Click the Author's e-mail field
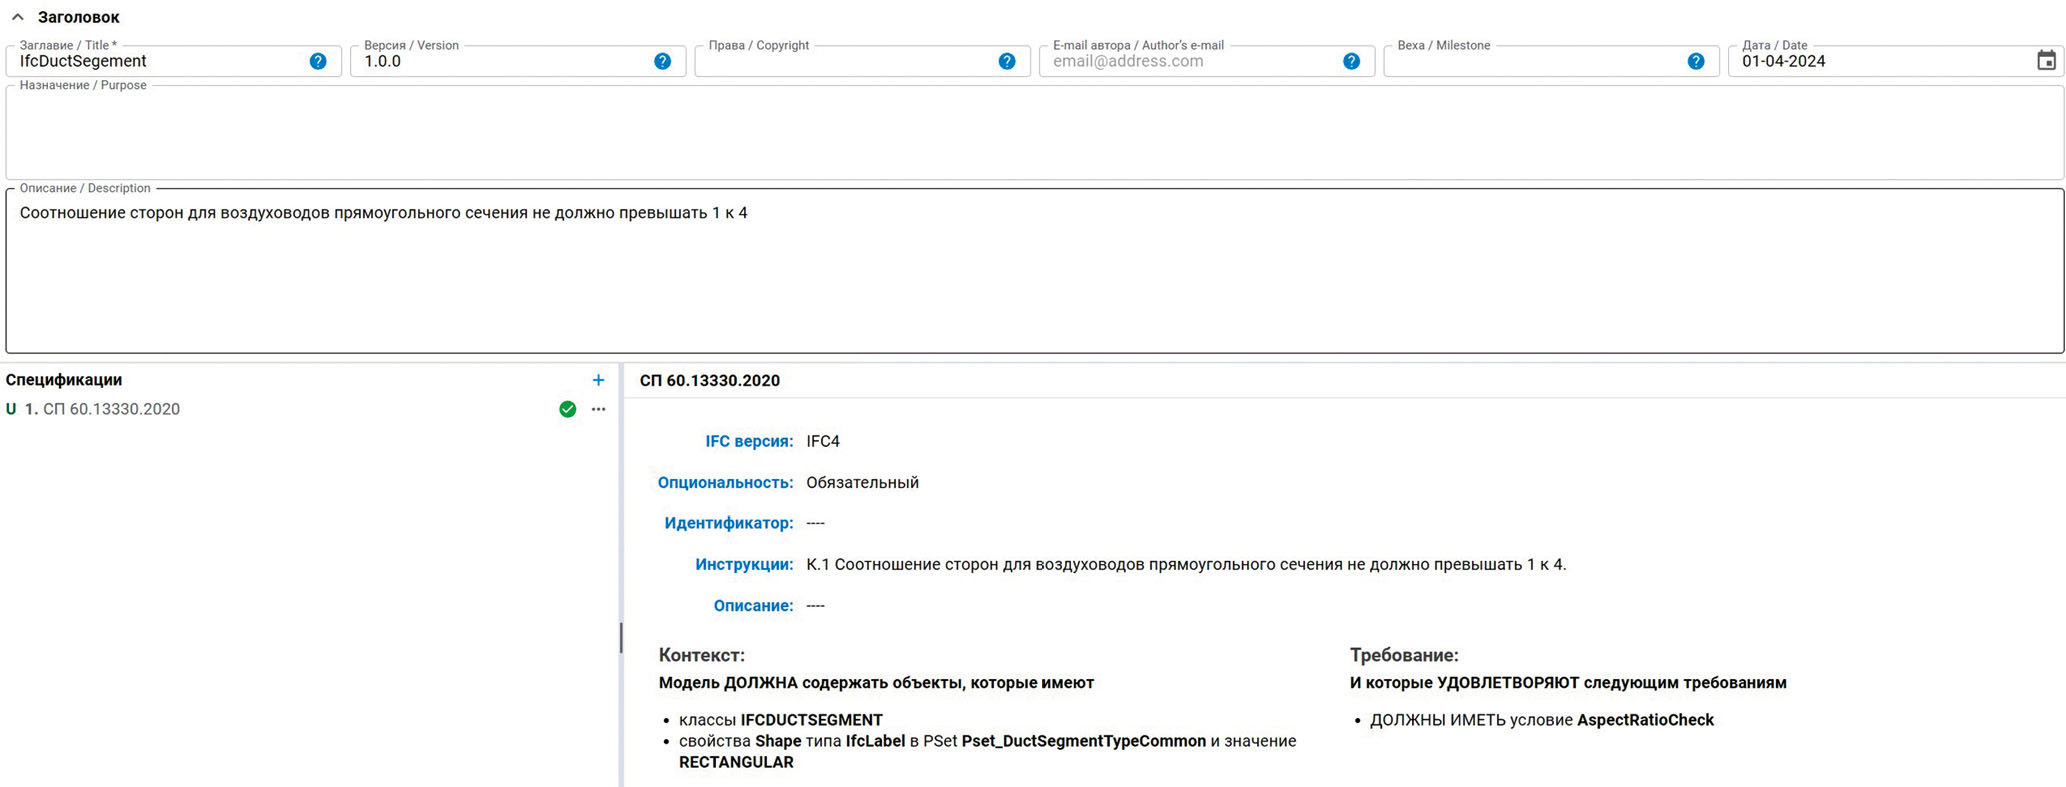The image size is (2066, 787). click(1190, 62)
